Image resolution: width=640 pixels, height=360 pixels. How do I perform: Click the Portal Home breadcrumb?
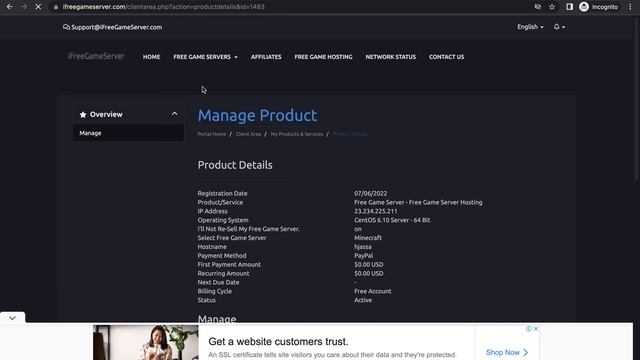211,134
